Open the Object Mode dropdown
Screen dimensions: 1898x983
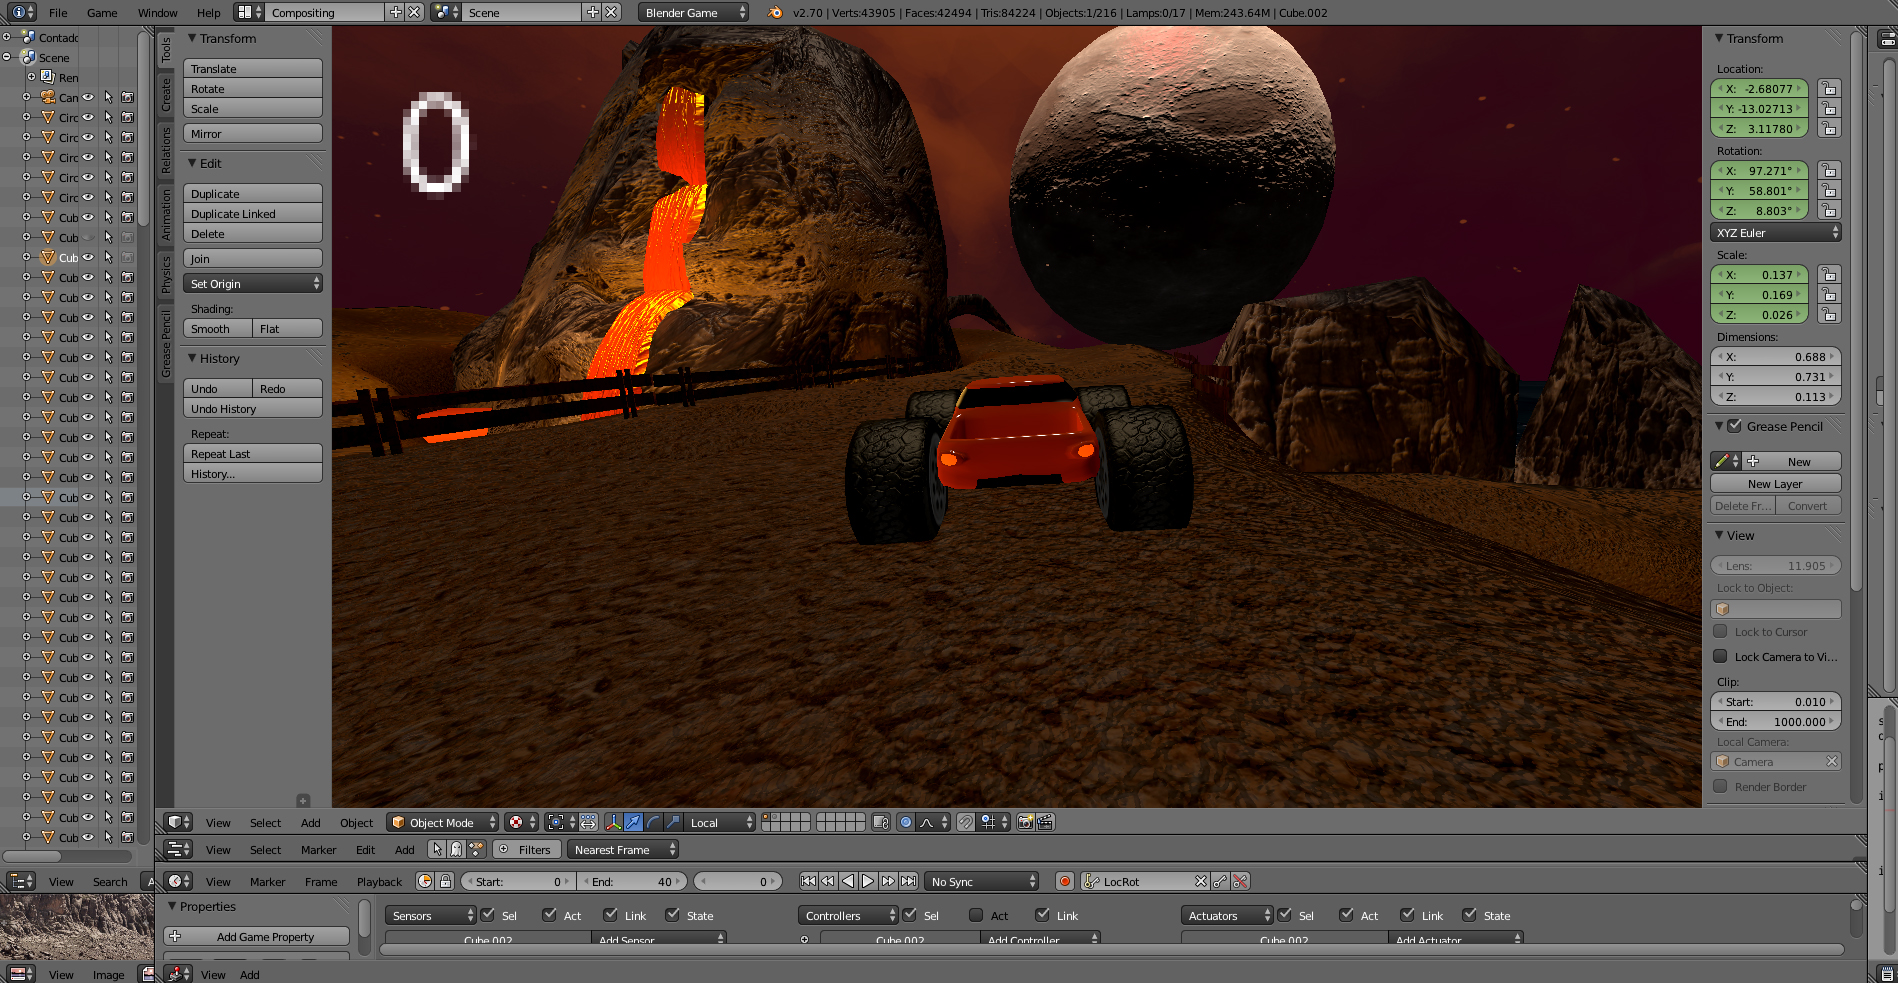pos(442,822)
